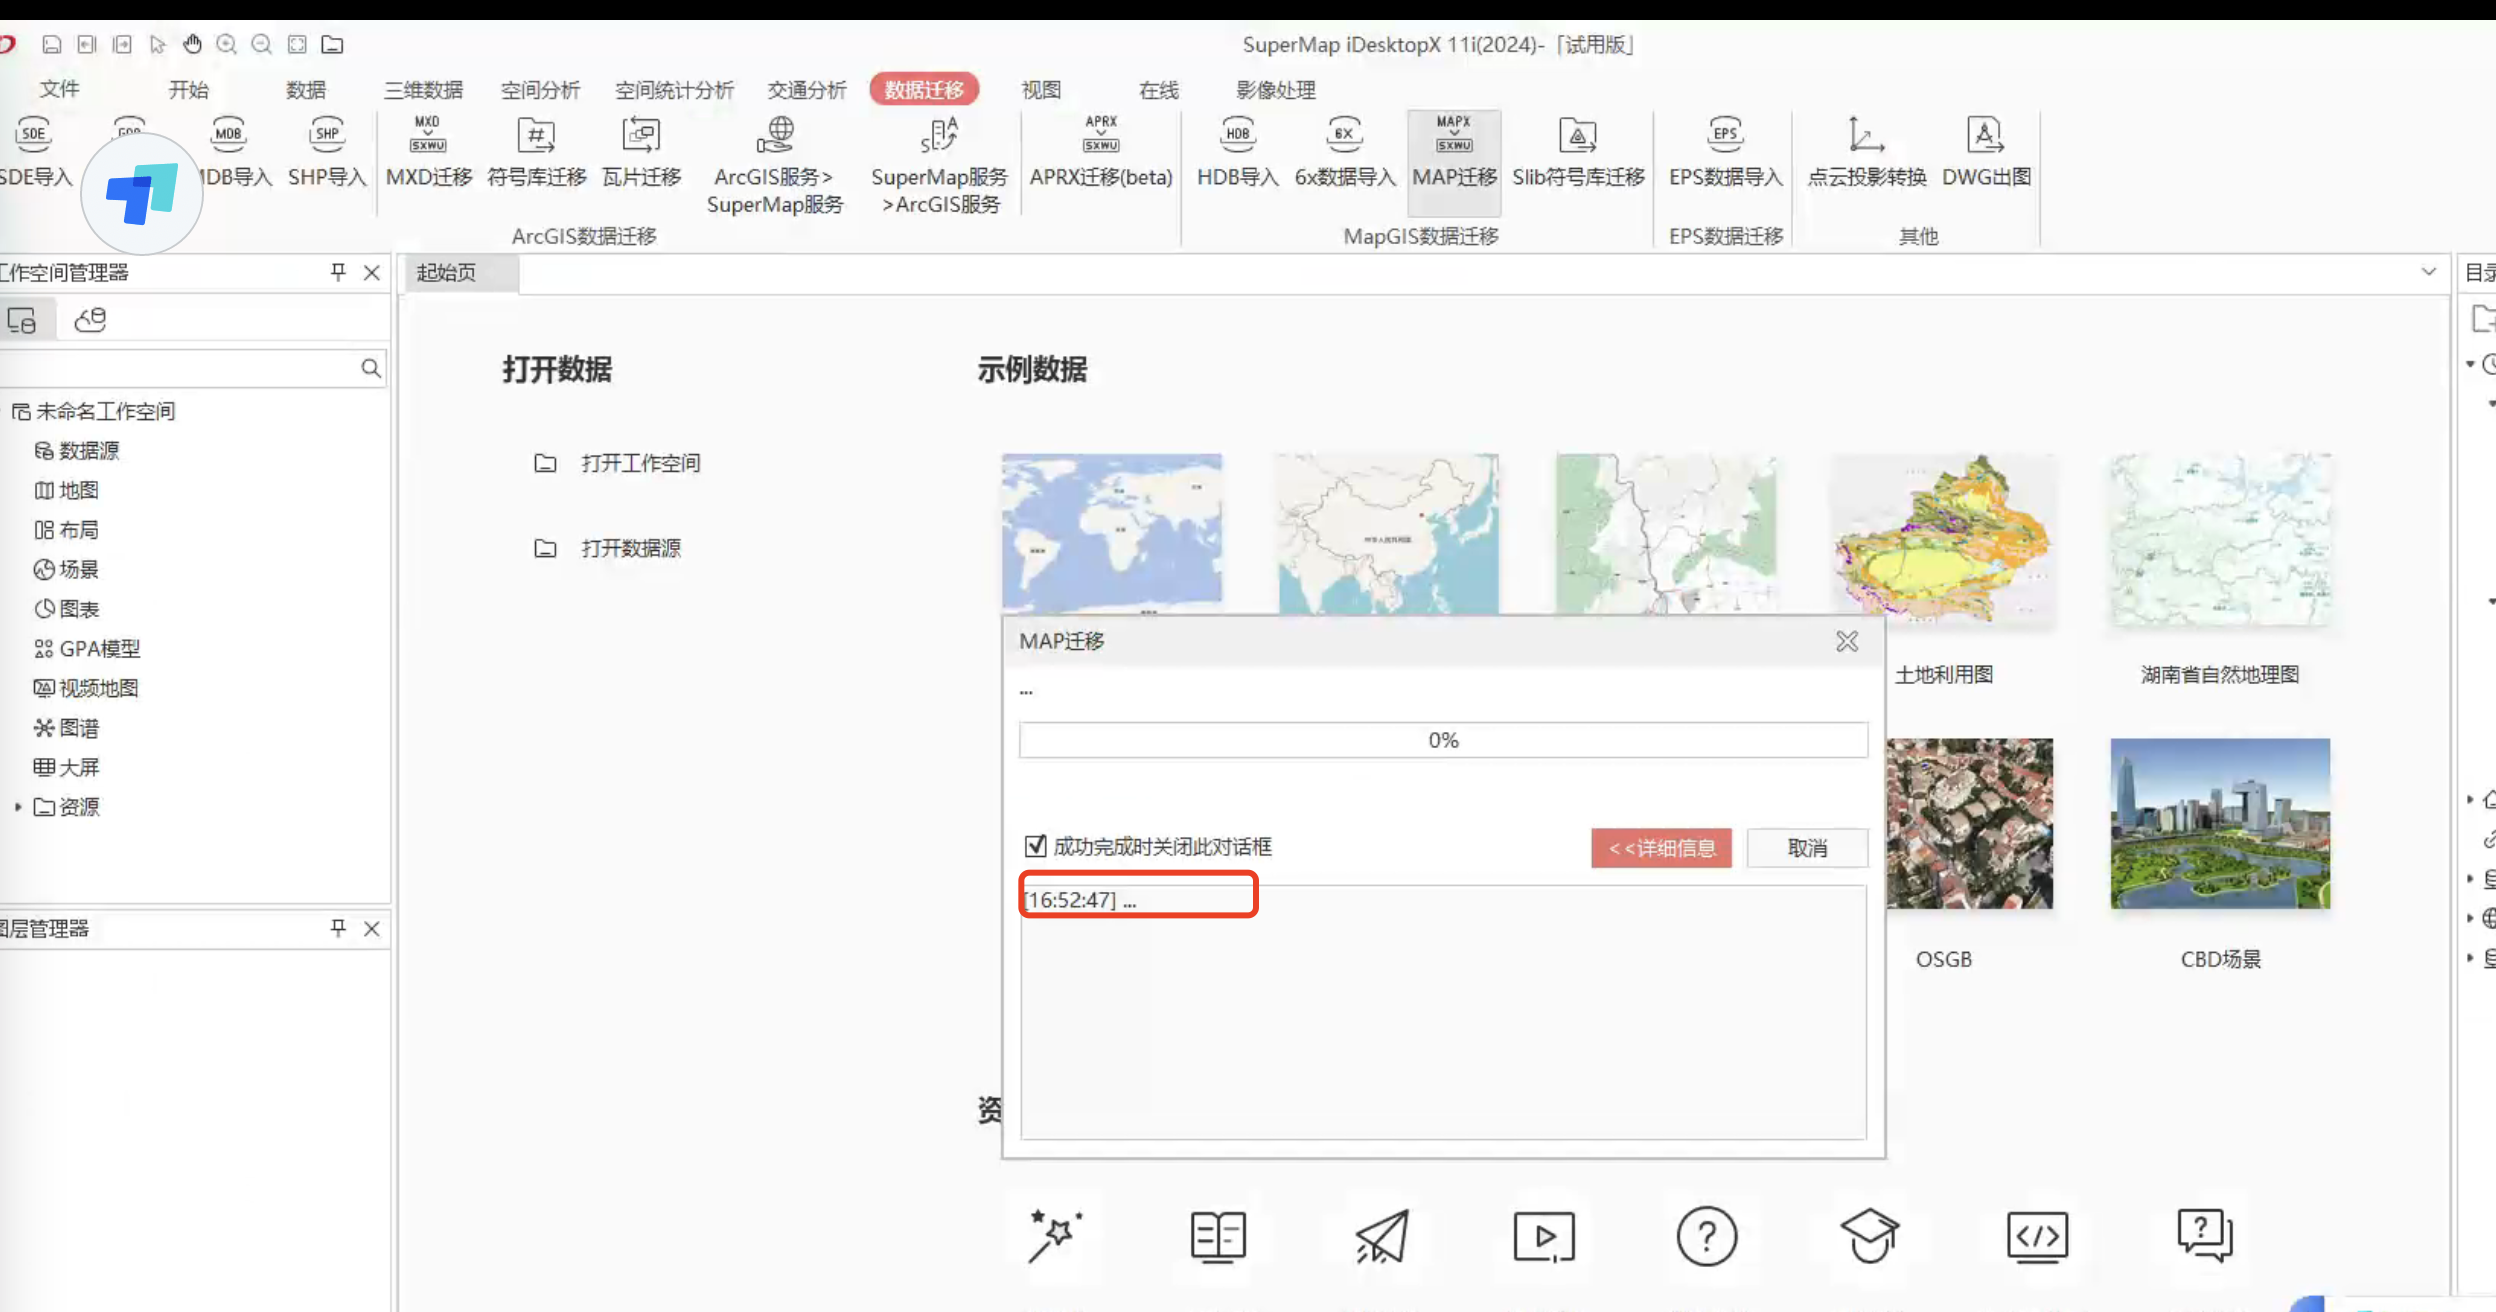Screen dimensions: 2496x1312
Task: Open the HDB导入 import tool
Action: 1238,152
